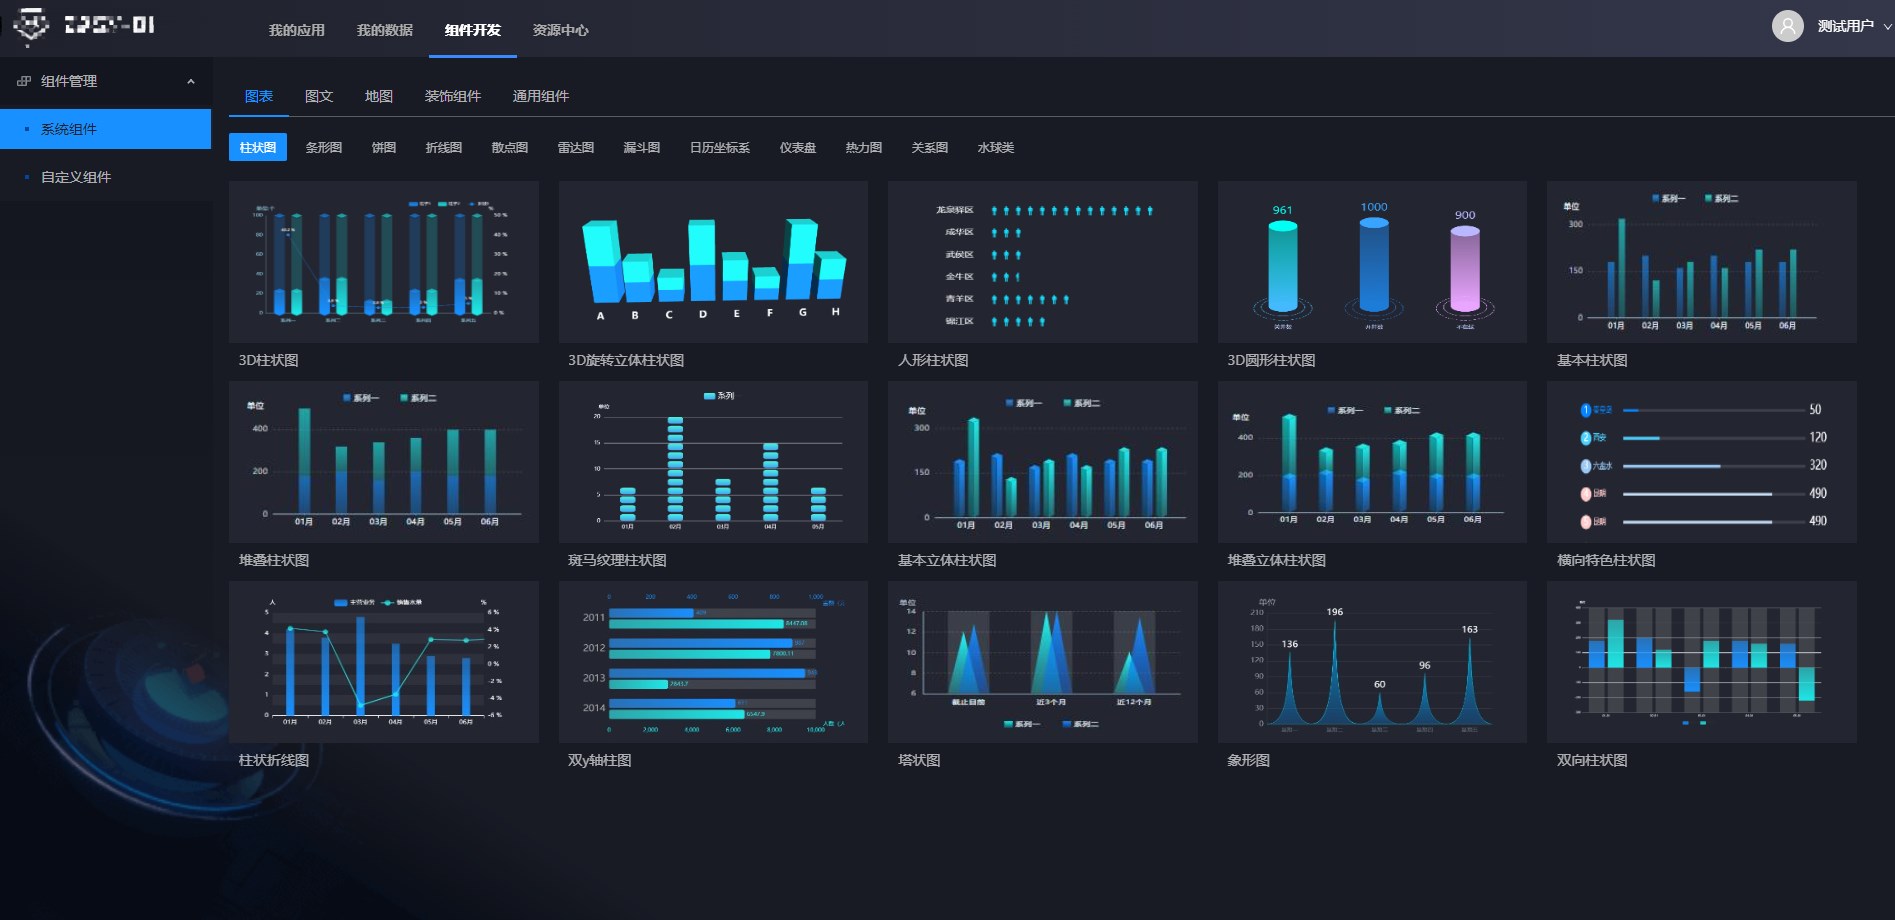This screenshot has height=920, width=1895.
Task: Click the 人形柱状图 caption text
Action: 933,360
